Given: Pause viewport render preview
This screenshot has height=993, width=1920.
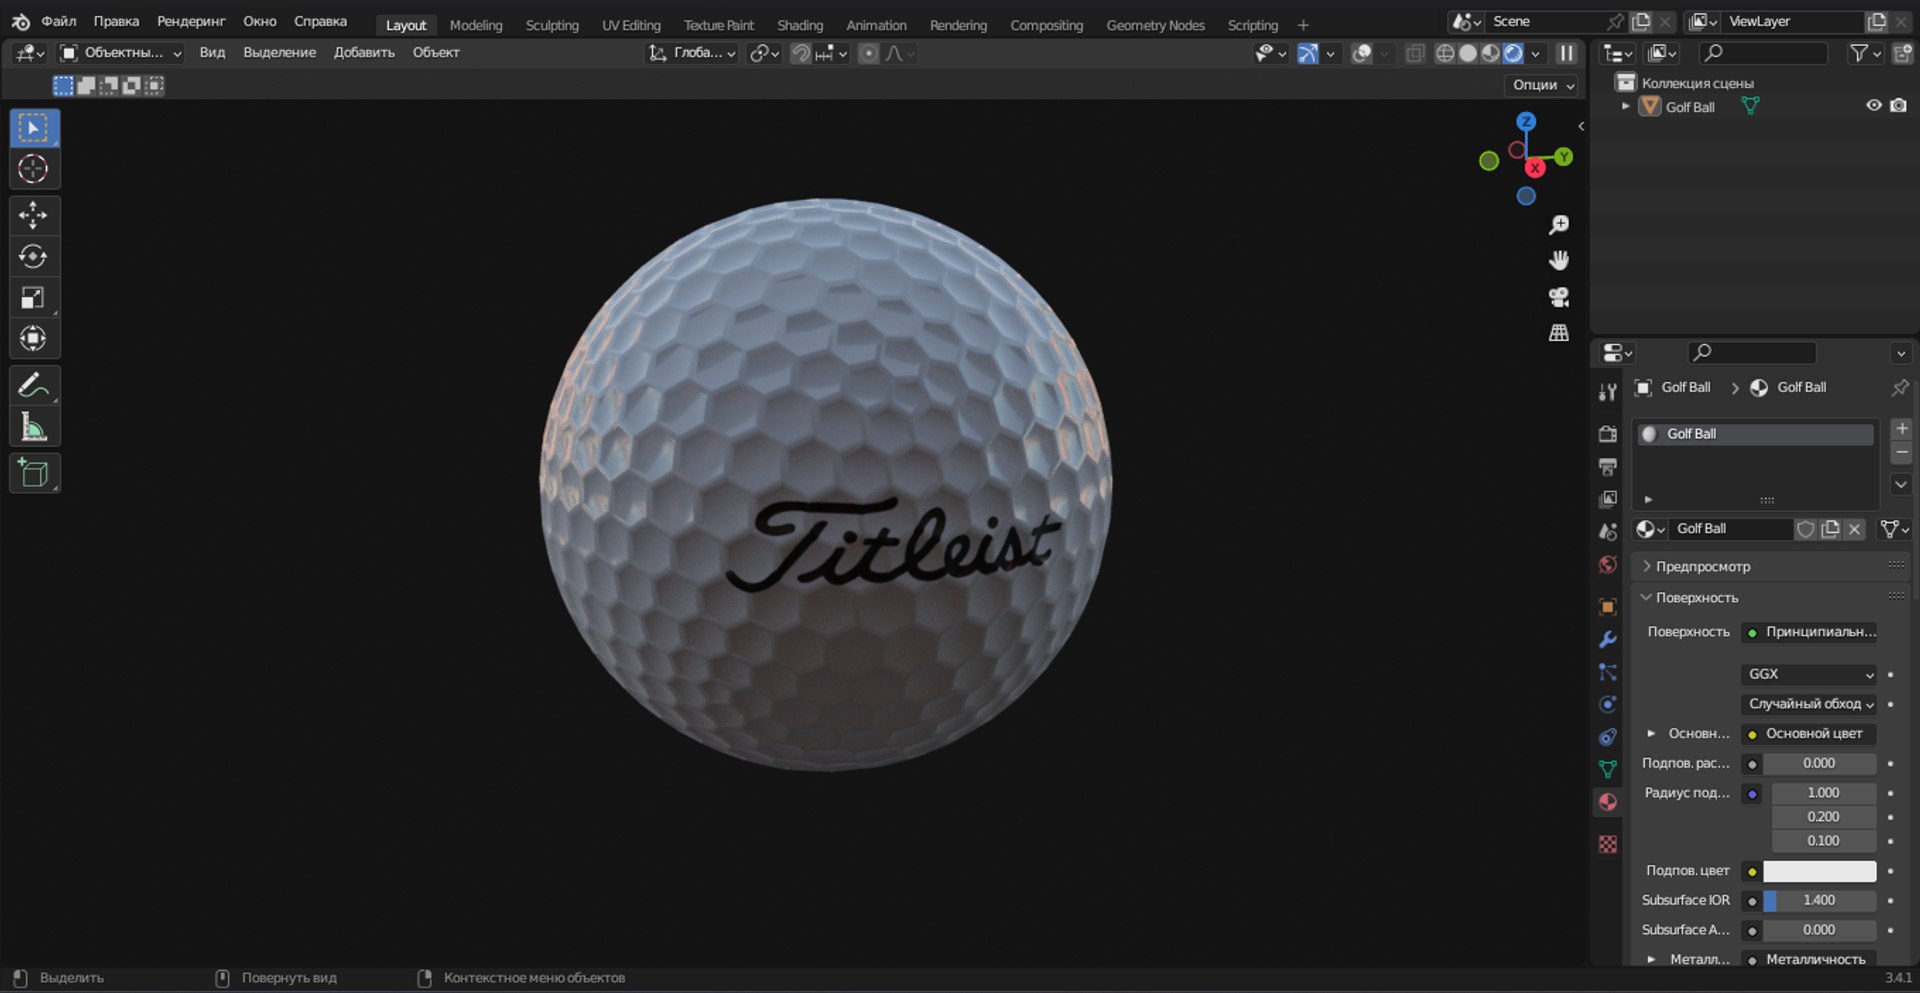Looking at the screenshot, I should point(1566,53).
